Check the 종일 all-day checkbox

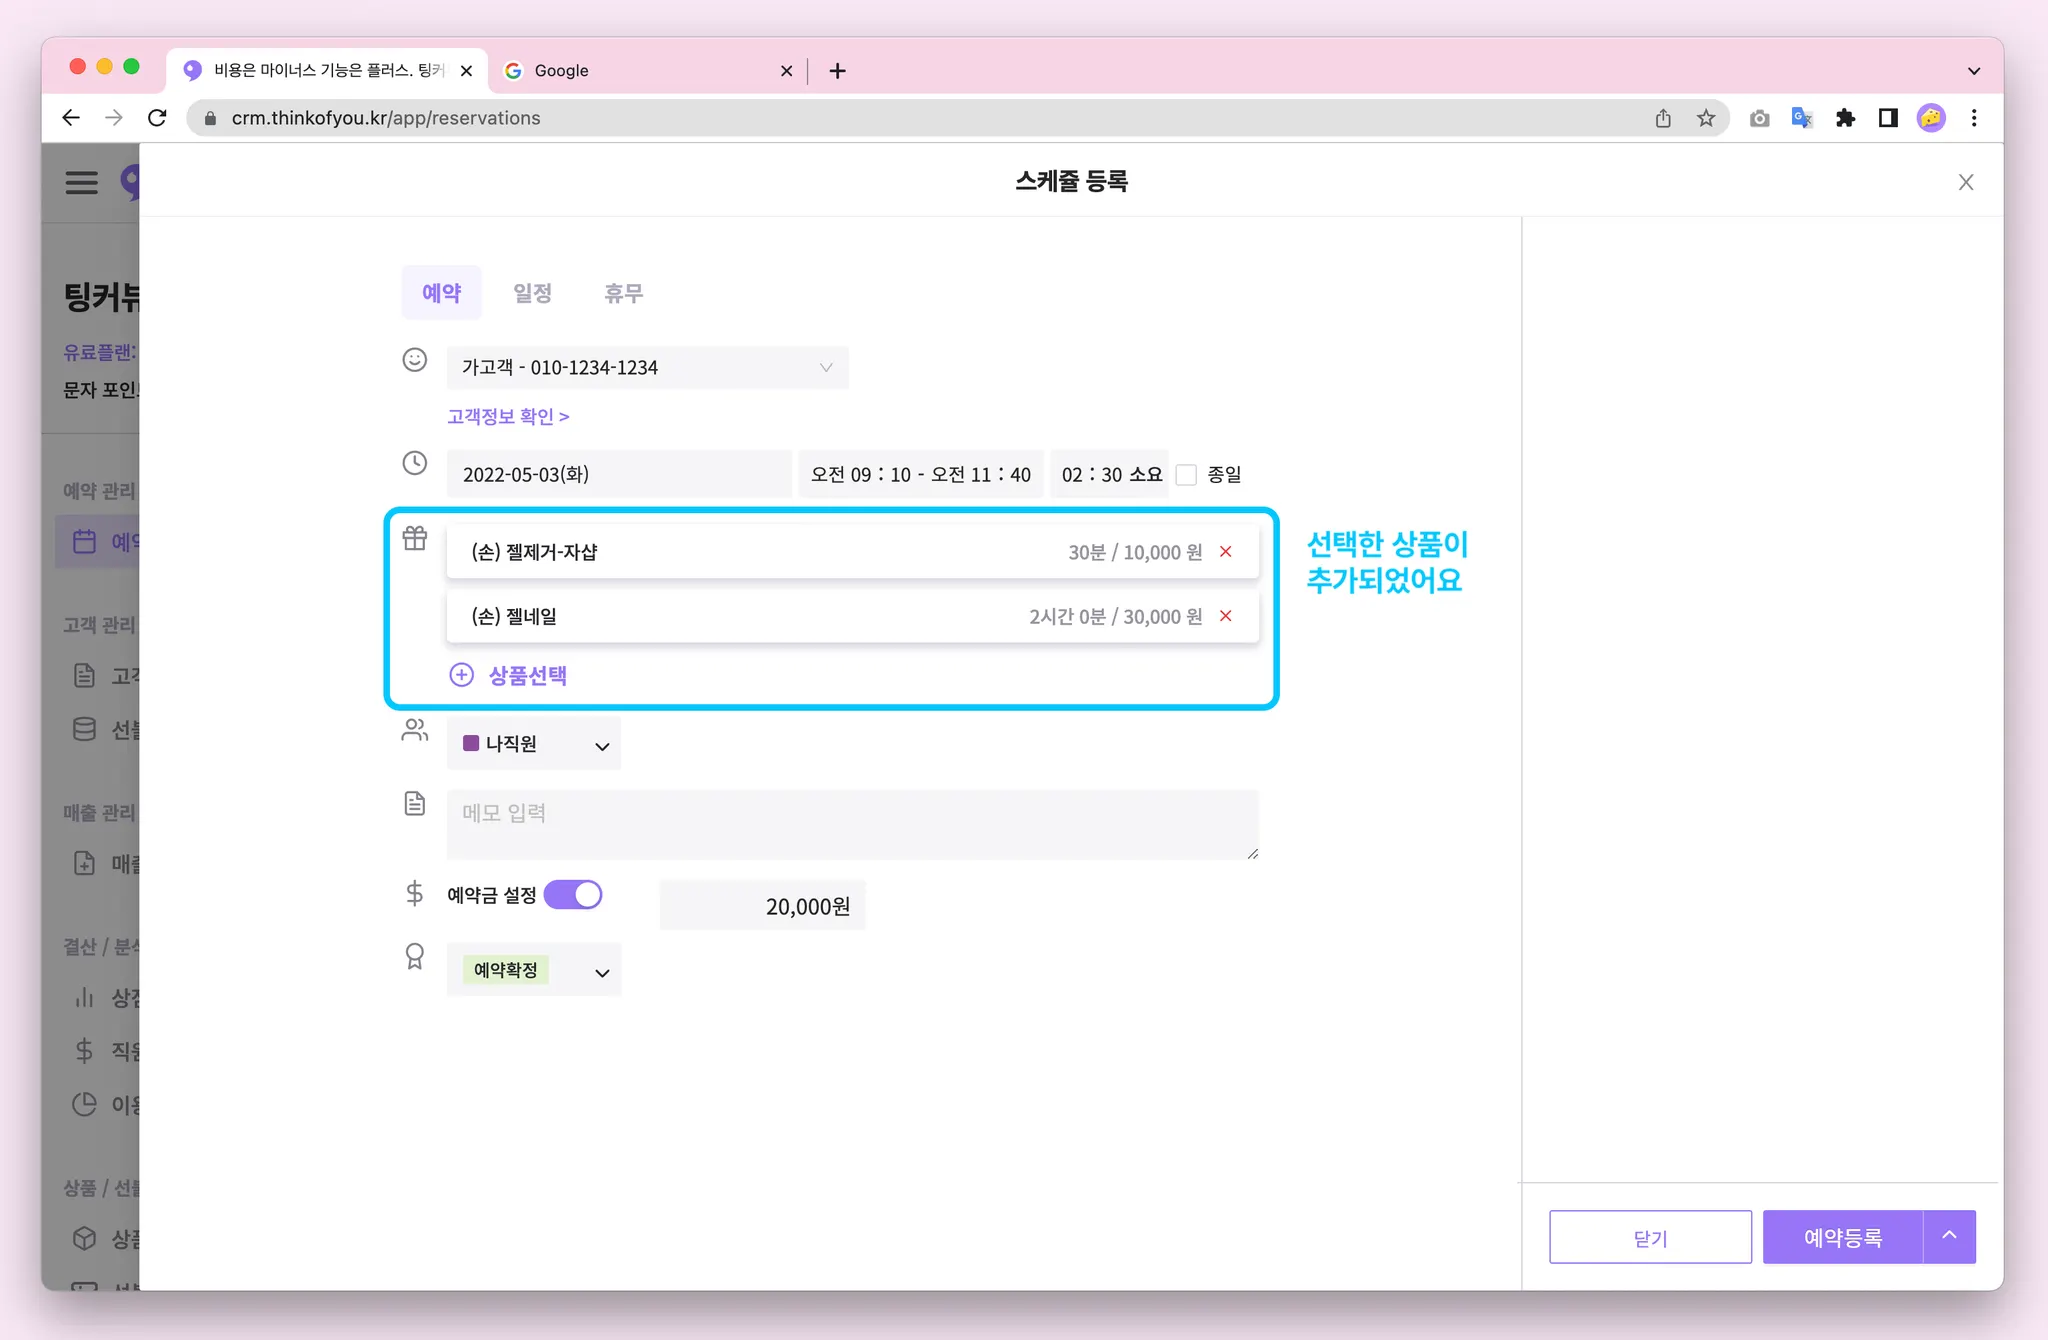pyautogui.click(x=1187, y=475)
